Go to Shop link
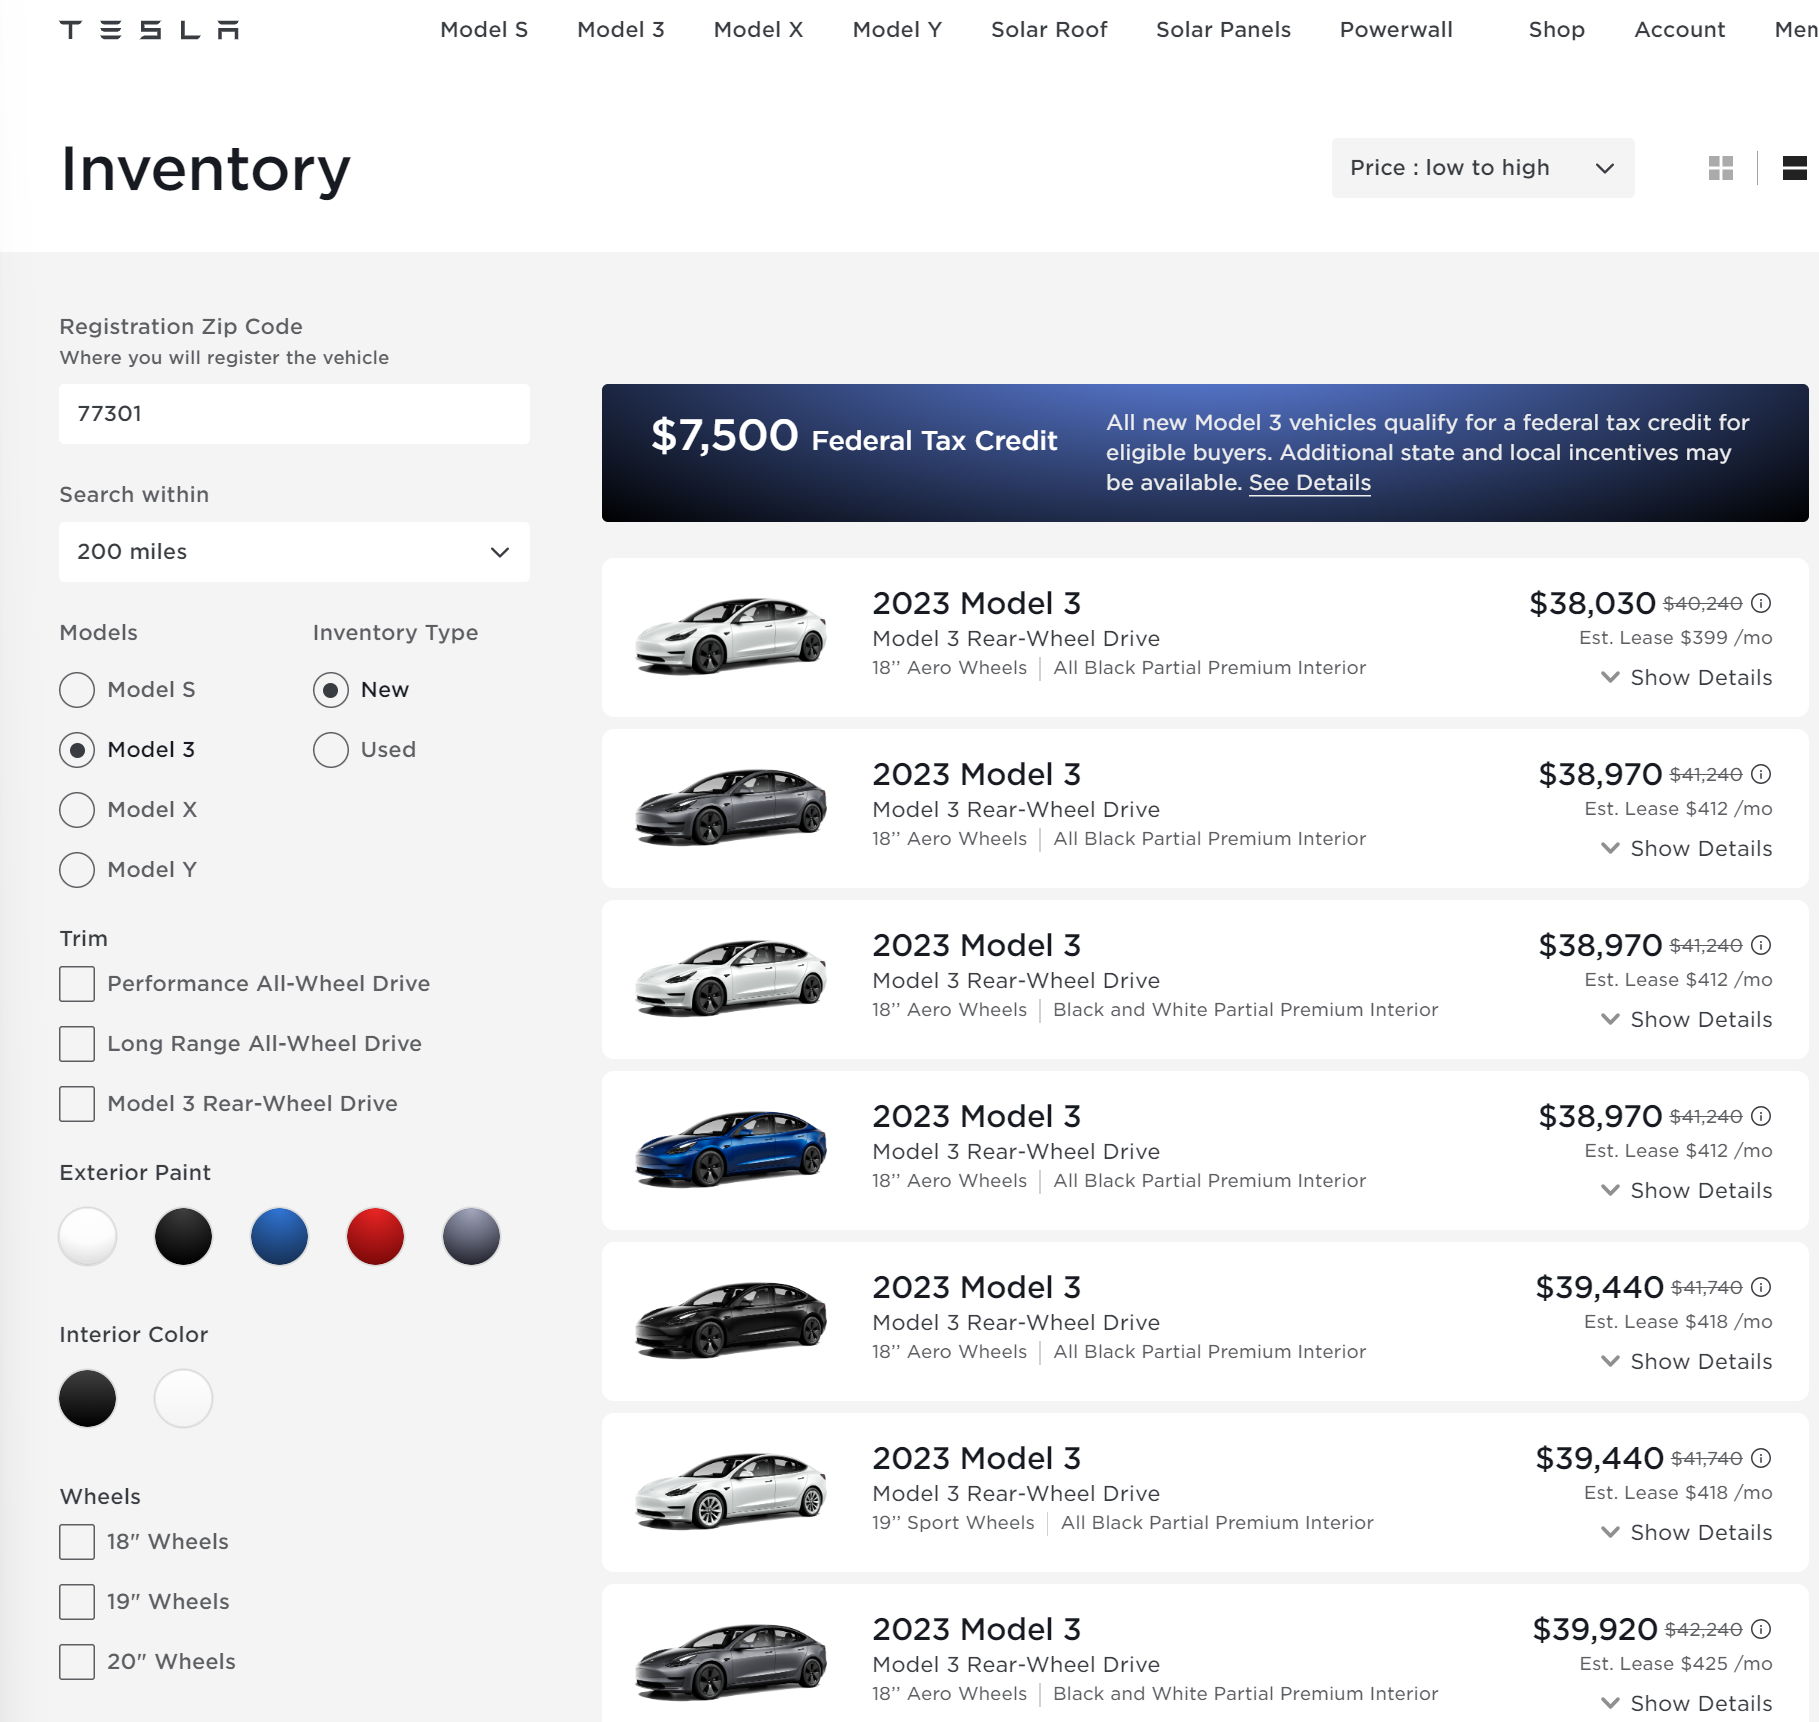The width and height of the screenshot is (1819, 1722). click(1556, 30)
